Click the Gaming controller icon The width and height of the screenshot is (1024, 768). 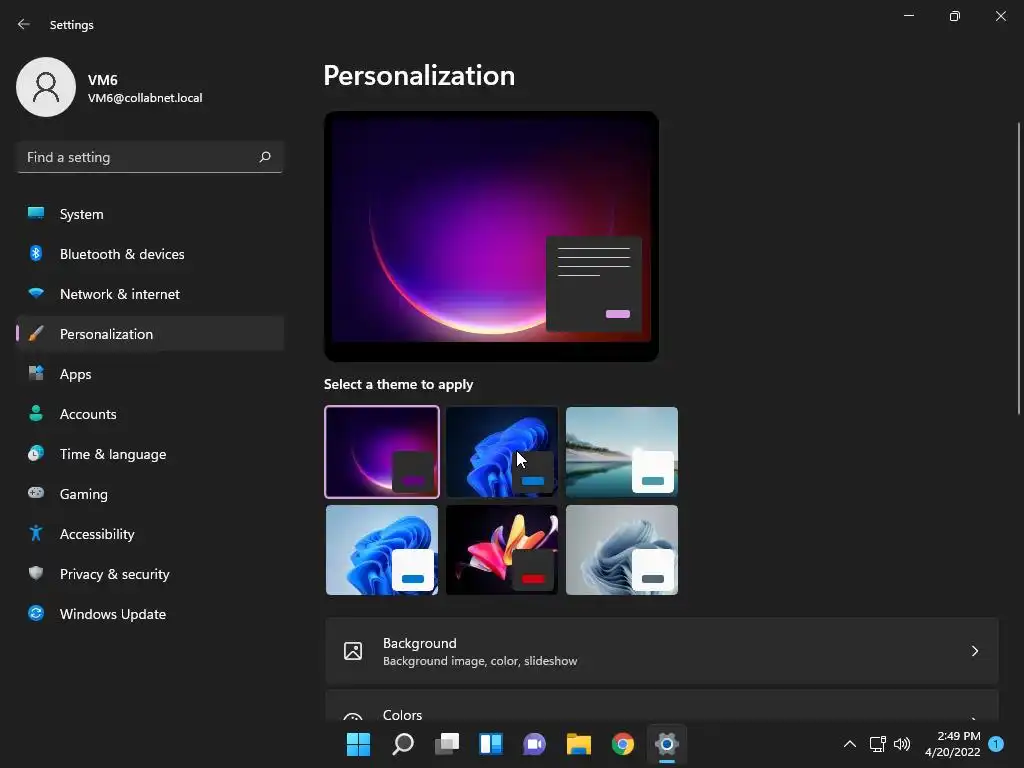[x=36, y=493]
